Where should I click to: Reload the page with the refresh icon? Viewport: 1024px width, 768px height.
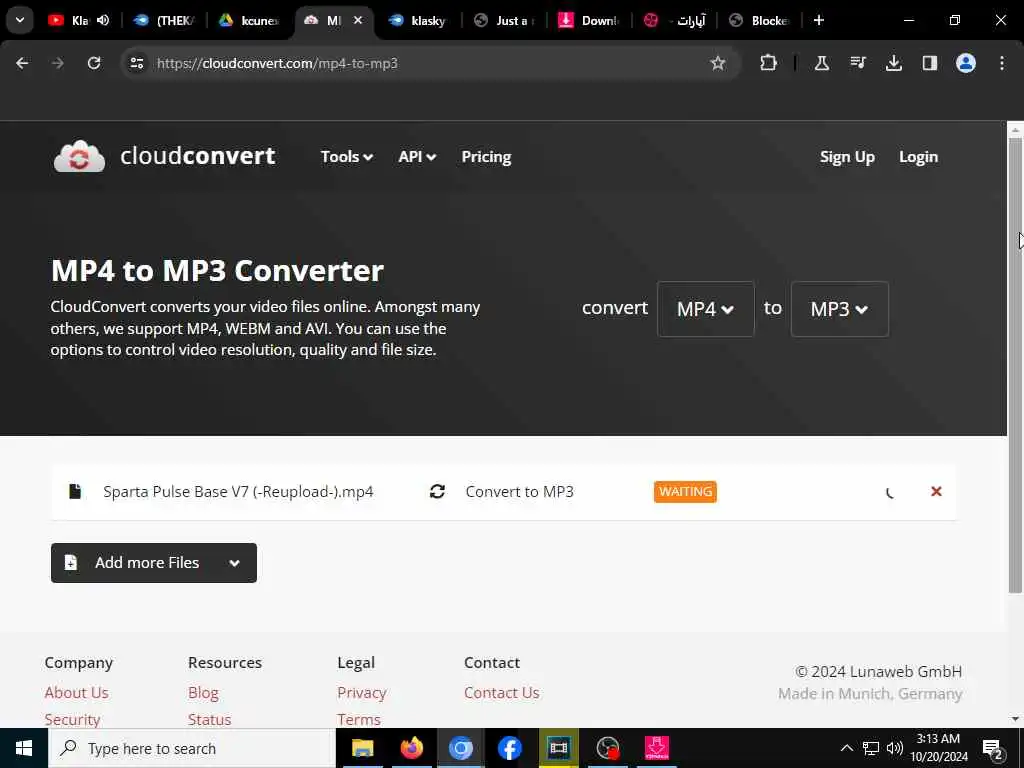click(x=94, y=63)
